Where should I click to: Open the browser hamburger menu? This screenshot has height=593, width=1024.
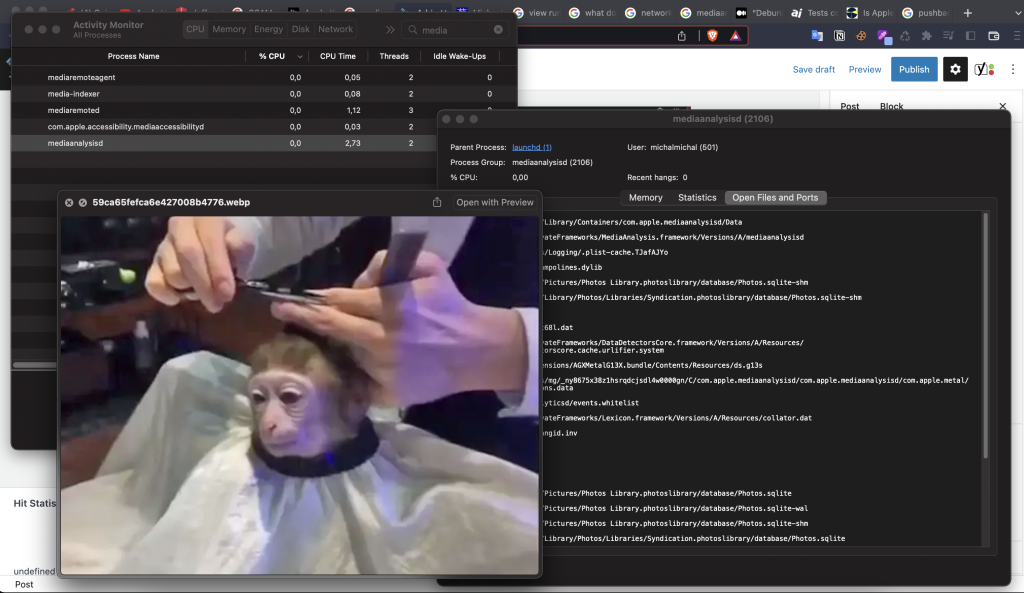[1017, 36]
